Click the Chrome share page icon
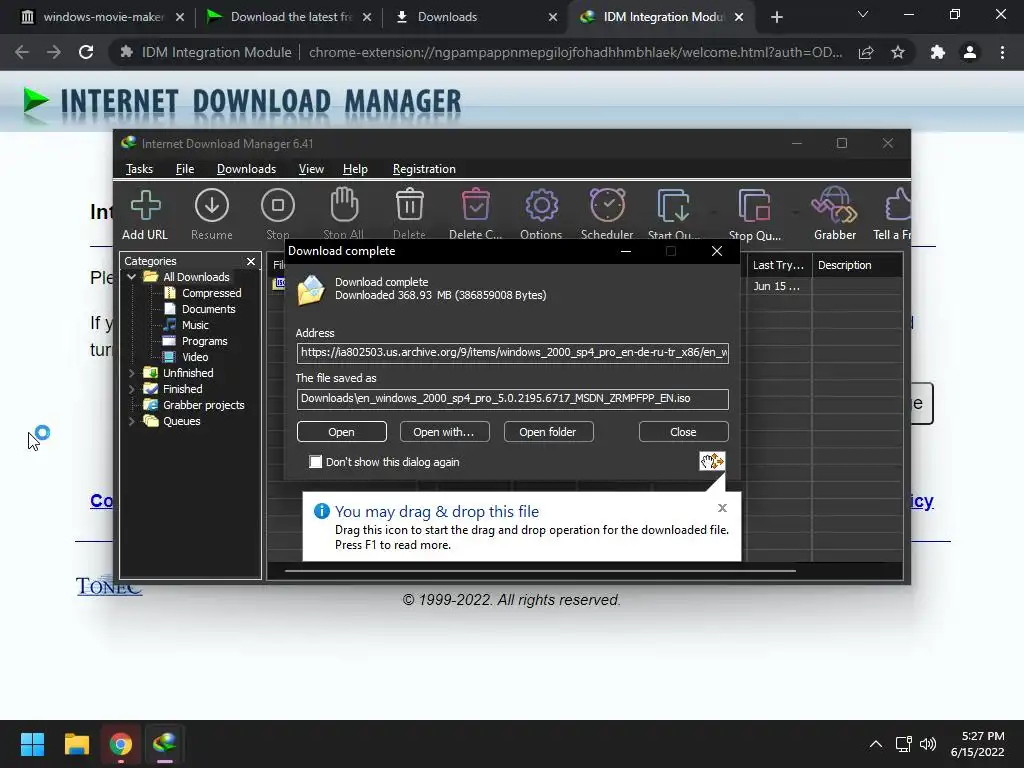The height and width of the screenshot is (768, 1024). [866, 52]
